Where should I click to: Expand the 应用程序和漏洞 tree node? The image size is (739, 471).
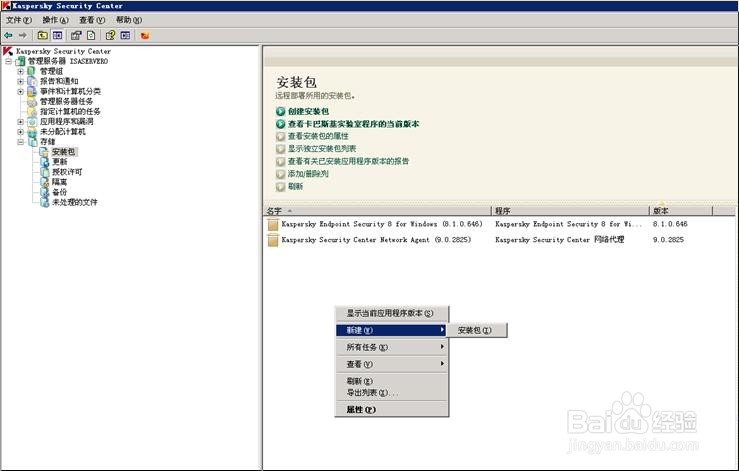pyautogui.click(x=20, y=122)
